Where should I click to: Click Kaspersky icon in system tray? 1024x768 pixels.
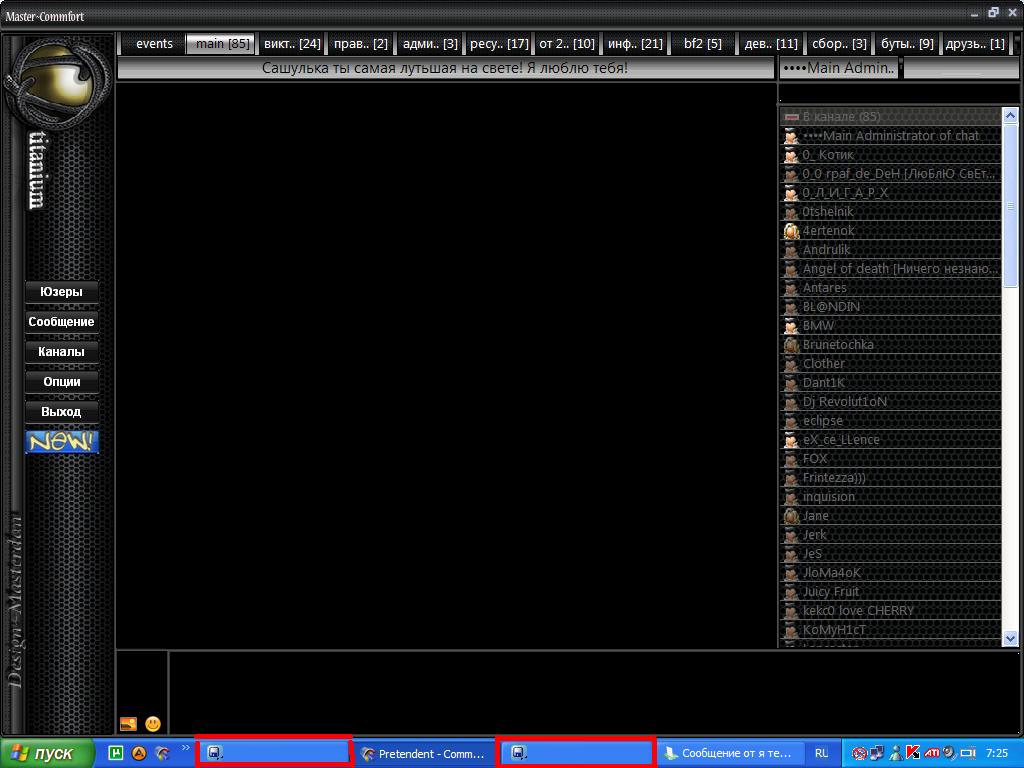pyautogui.click(x=912, y=753)
